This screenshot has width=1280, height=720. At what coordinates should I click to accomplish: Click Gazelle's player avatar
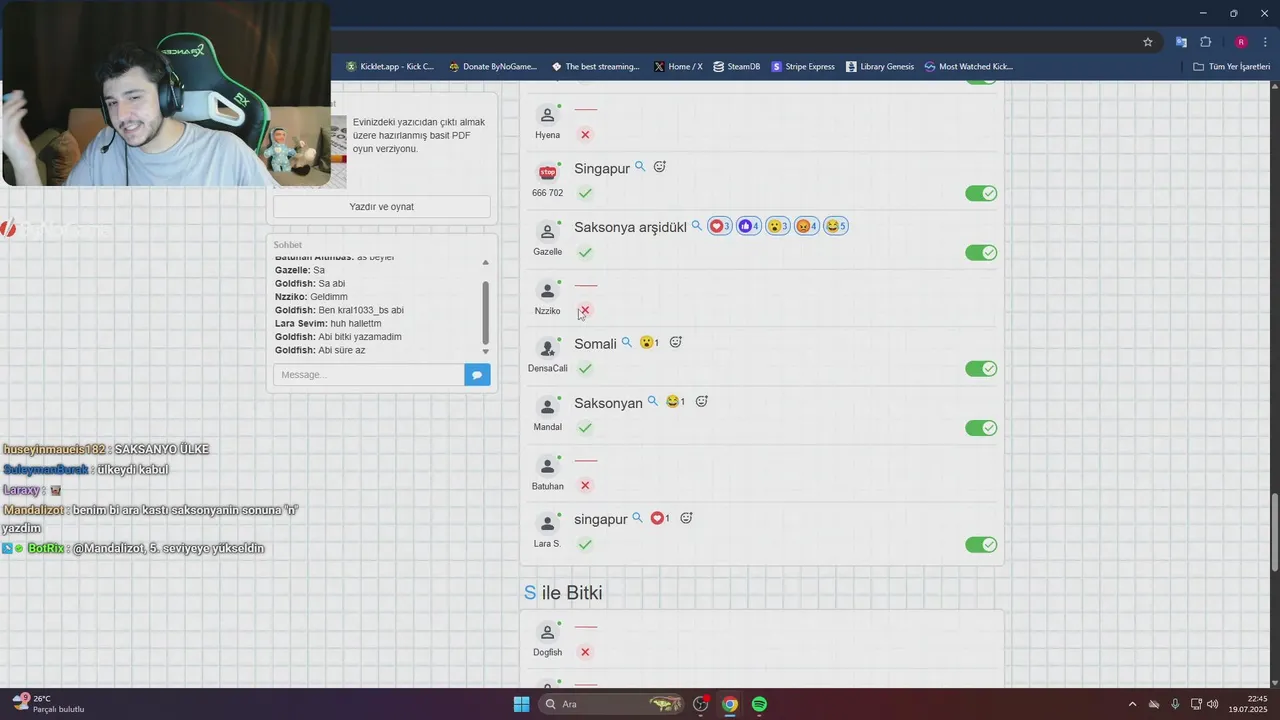click(547, 231)
